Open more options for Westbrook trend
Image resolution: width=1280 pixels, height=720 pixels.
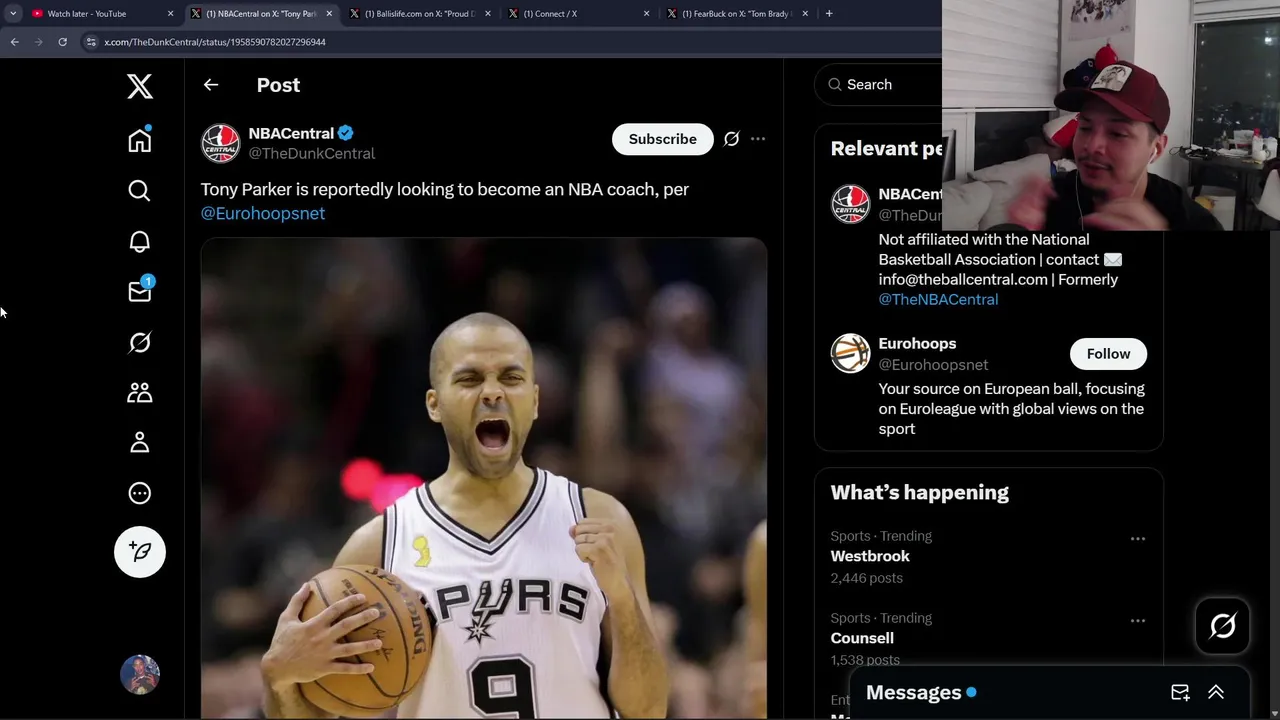click(x=1138, y=538)
